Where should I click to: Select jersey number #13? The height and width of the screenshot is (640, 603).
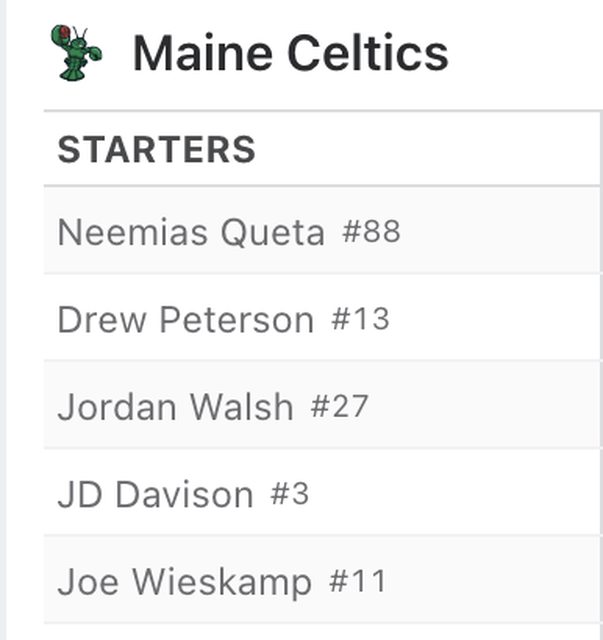click(x=360, y=320)
